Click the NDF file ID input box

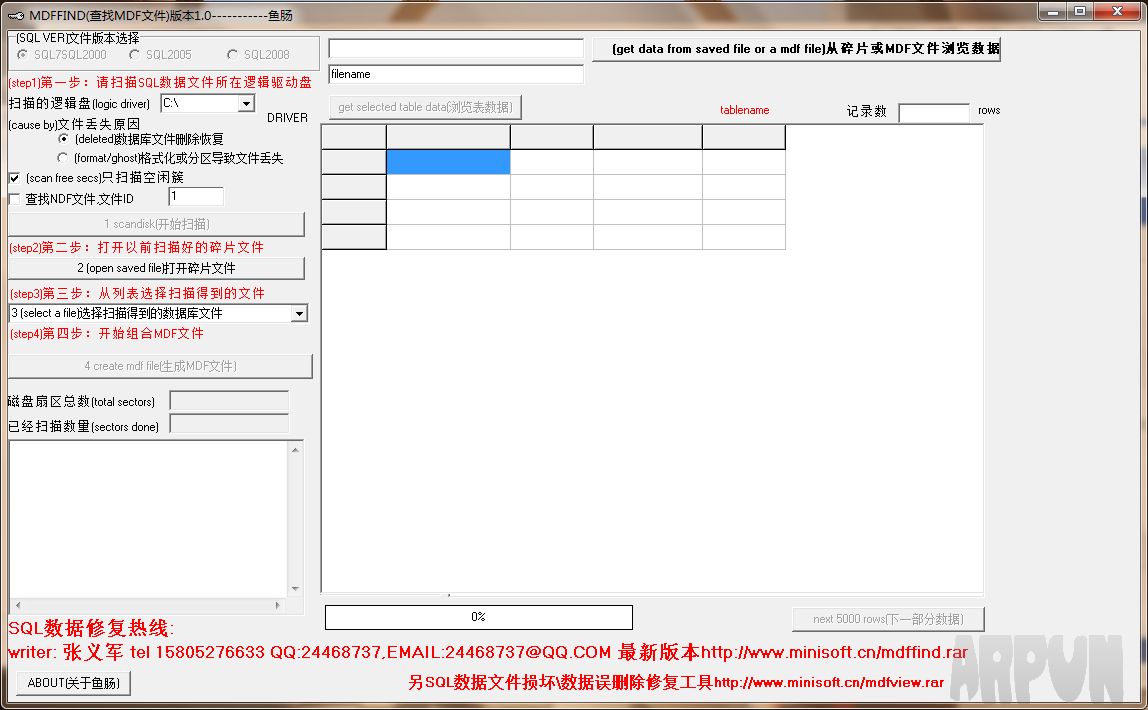tap(196, 198)
